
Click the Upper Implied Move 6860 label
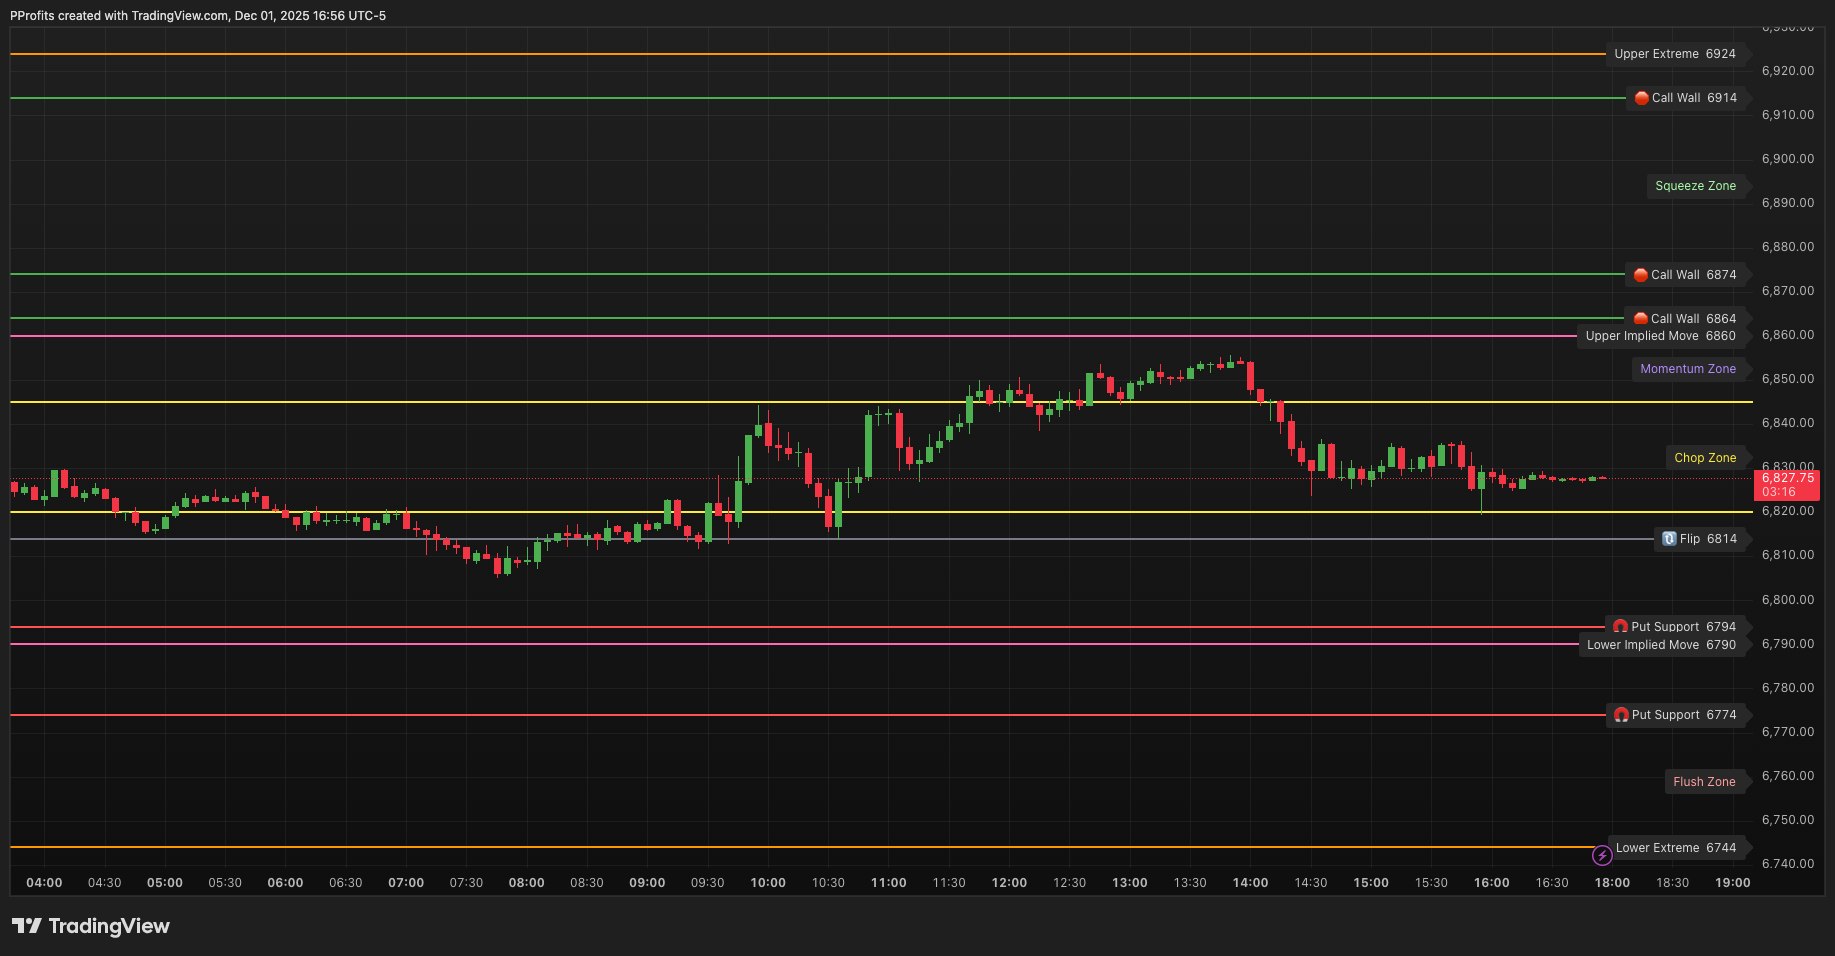coord(1661,336)
